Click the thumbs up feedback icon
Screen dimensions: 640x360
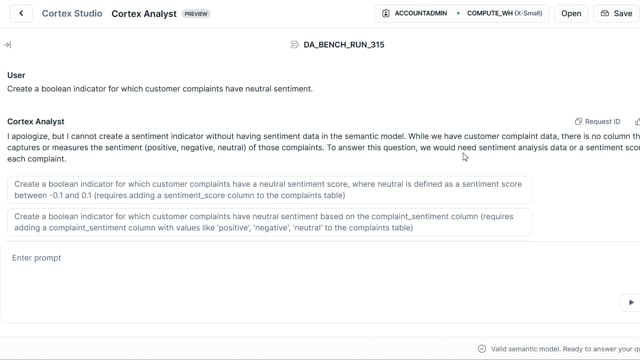coord(637,121)
